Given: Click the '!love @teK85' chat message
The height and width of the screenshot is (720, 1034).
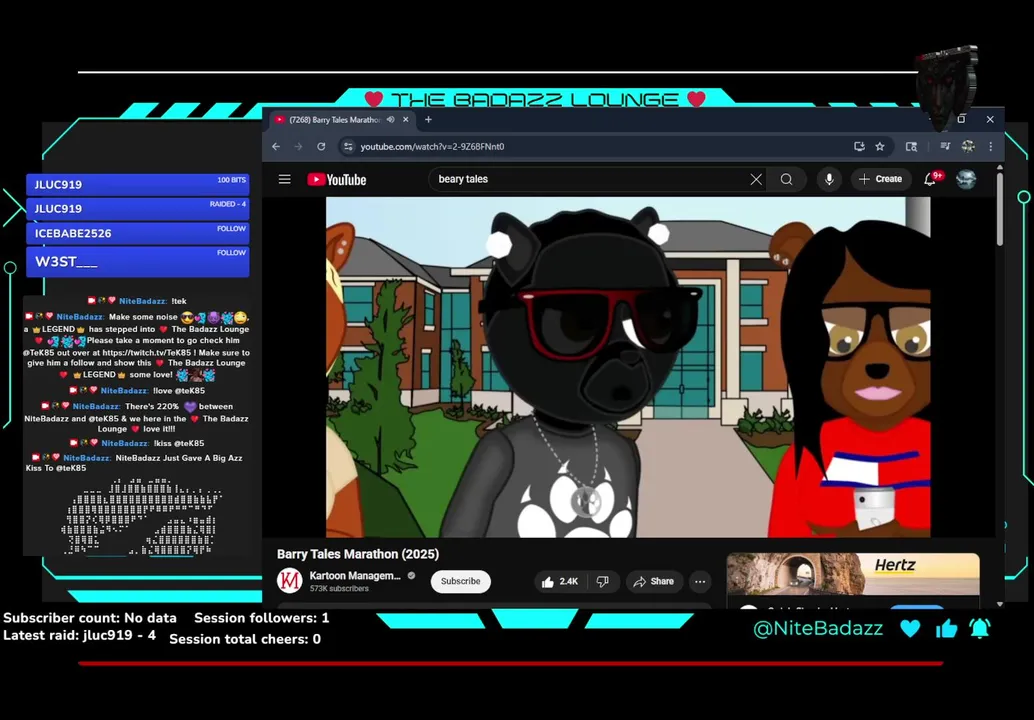Looking at the screenshot, I should coord(179,390).
